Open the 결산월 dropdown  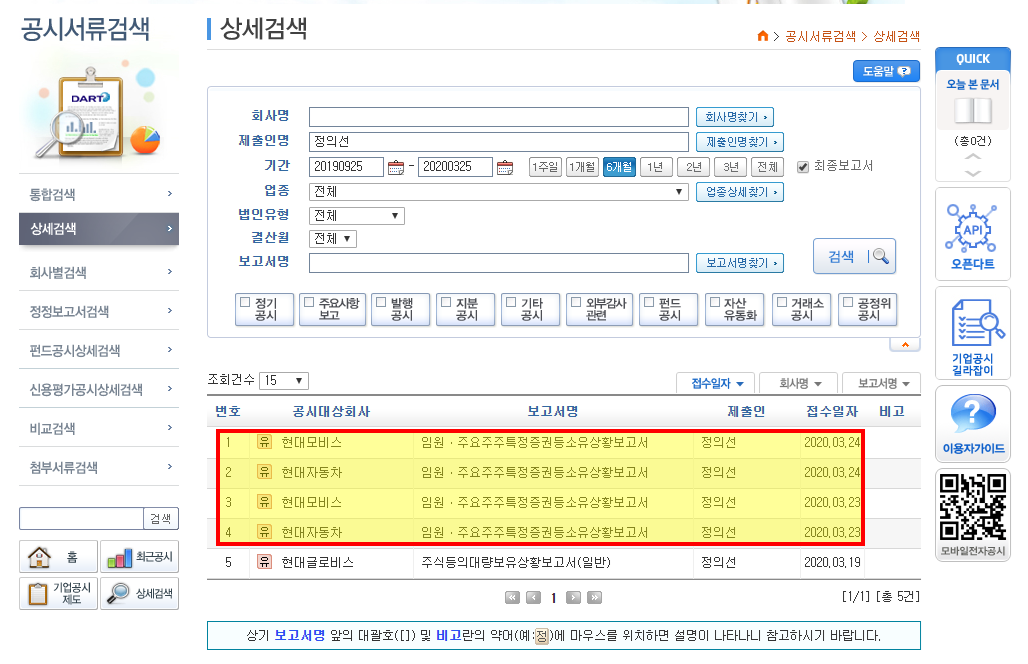pyautogui.click(x=332, y=239)
